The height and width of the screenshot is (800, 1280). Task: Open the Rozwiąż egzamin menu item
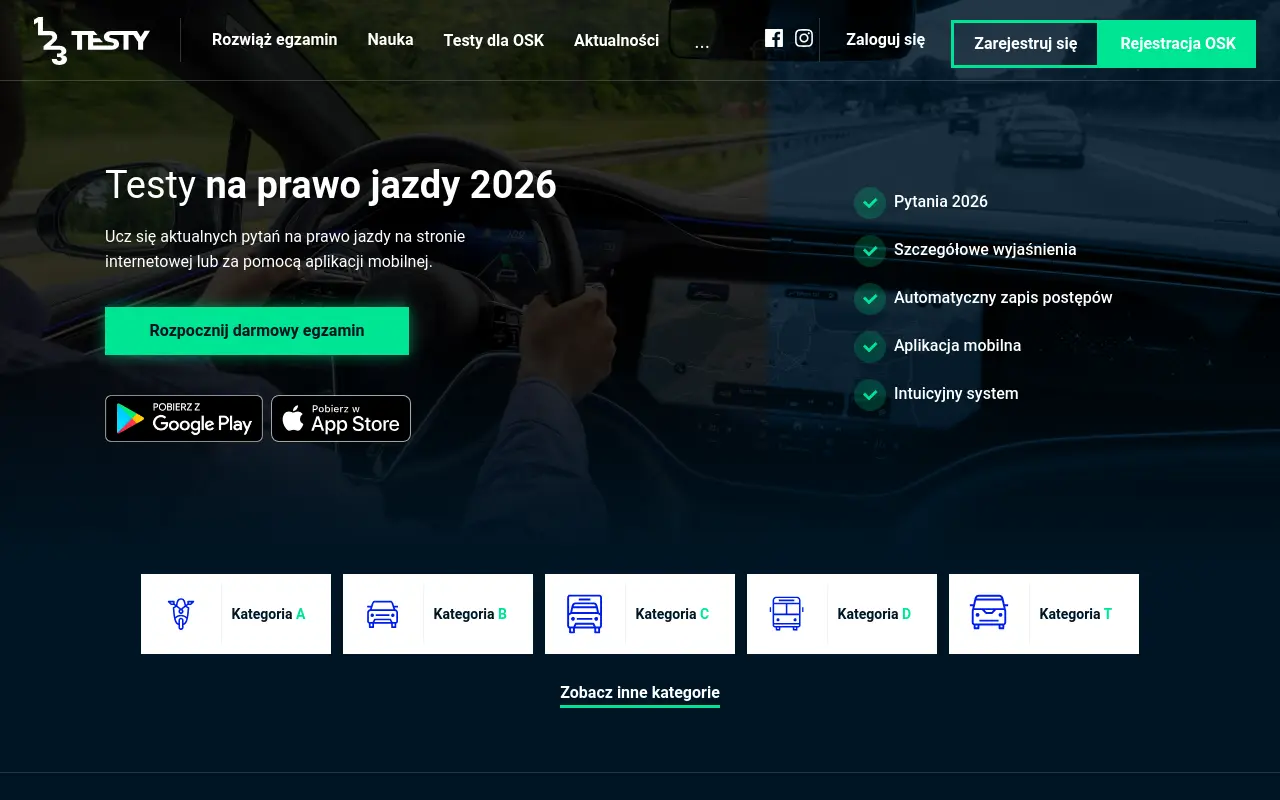[275, 40]
